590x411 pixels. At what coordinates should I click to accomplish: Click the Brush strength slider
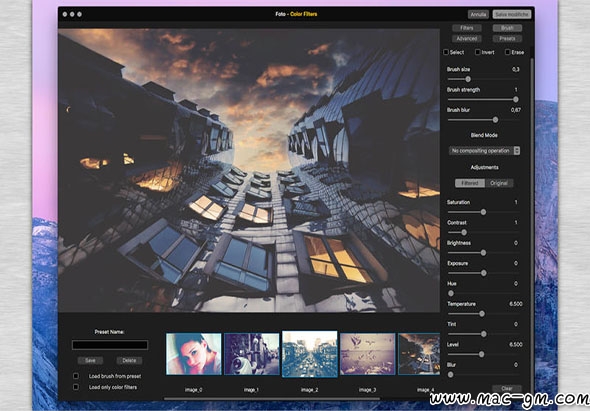click(484, 99)
